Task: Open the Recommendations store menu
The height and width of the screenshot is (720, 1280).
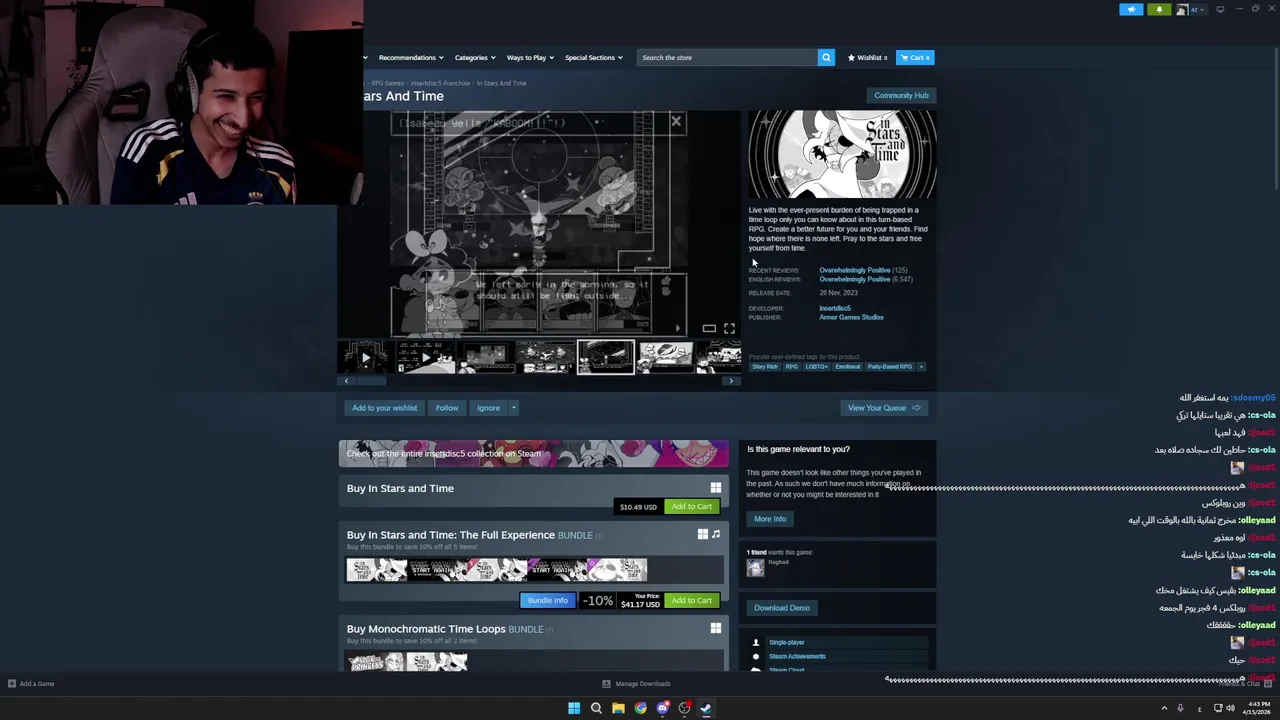Action: click(x=411, y=58)
